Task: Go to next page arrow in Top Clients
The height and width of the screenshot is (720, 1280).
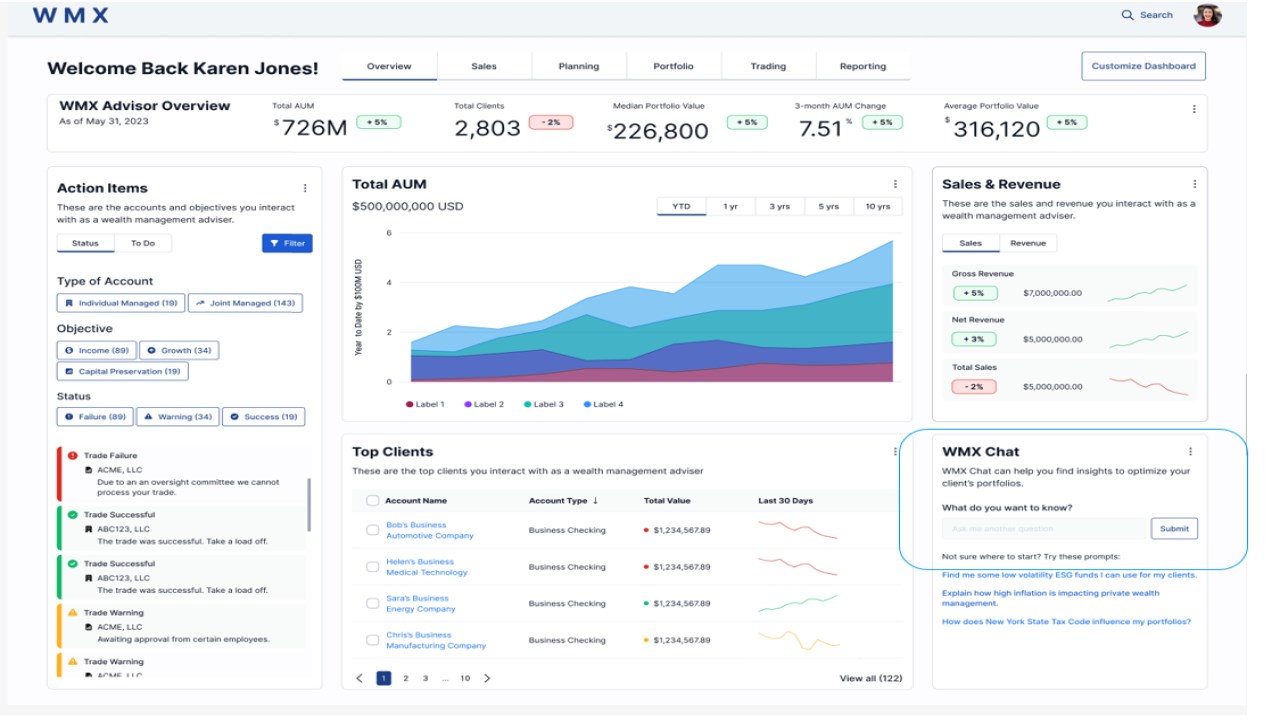Action: pyautogui.click(x=487, y=678)
